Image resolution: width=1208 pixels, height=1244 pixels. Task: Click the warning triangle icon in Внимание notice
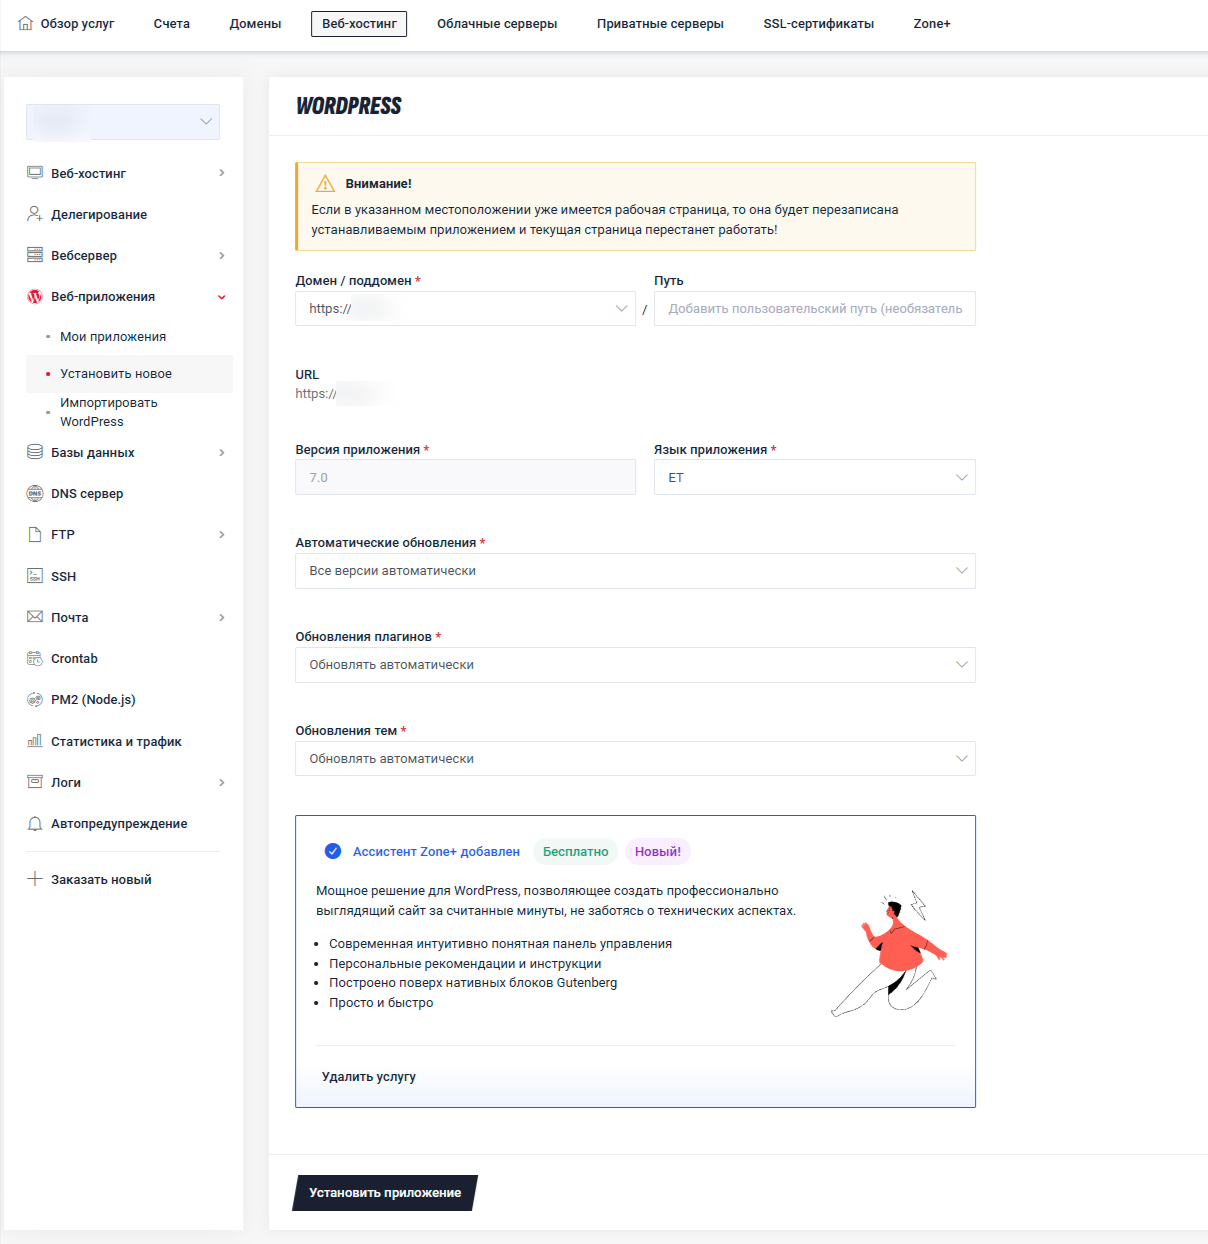[325, 183]
